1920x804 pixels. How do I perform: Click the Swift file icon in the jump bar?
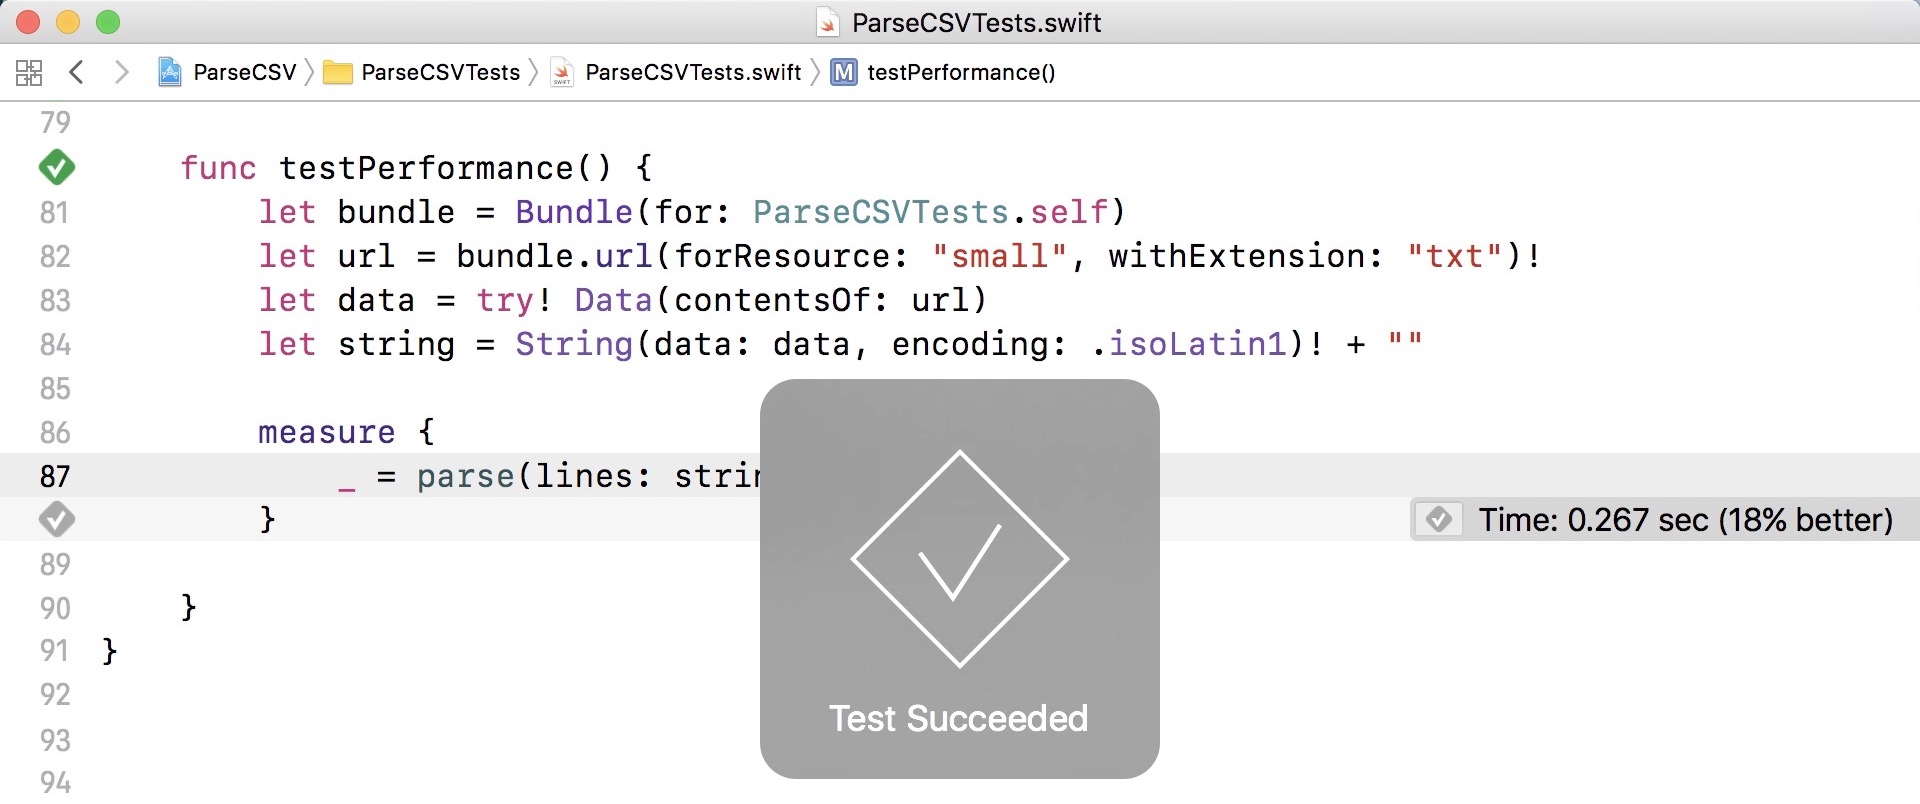click(563, 72)
